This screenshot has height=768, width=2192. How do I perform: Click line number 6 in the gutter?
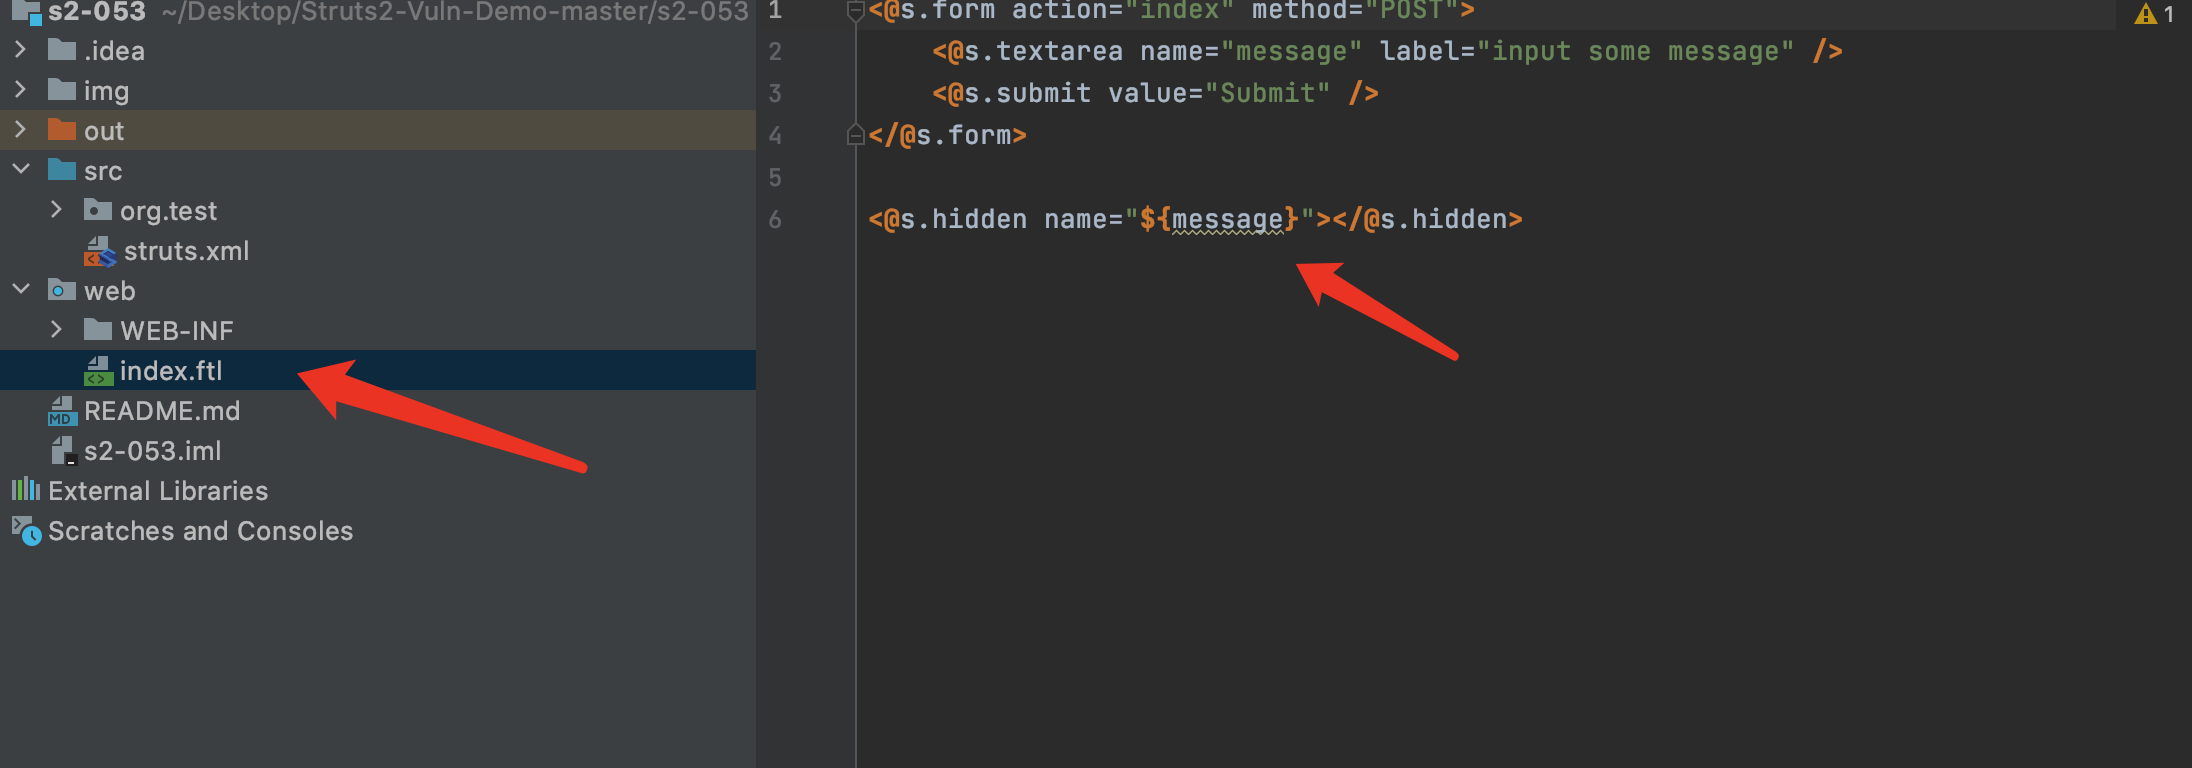pyautogui.click(x=775, y=219)
